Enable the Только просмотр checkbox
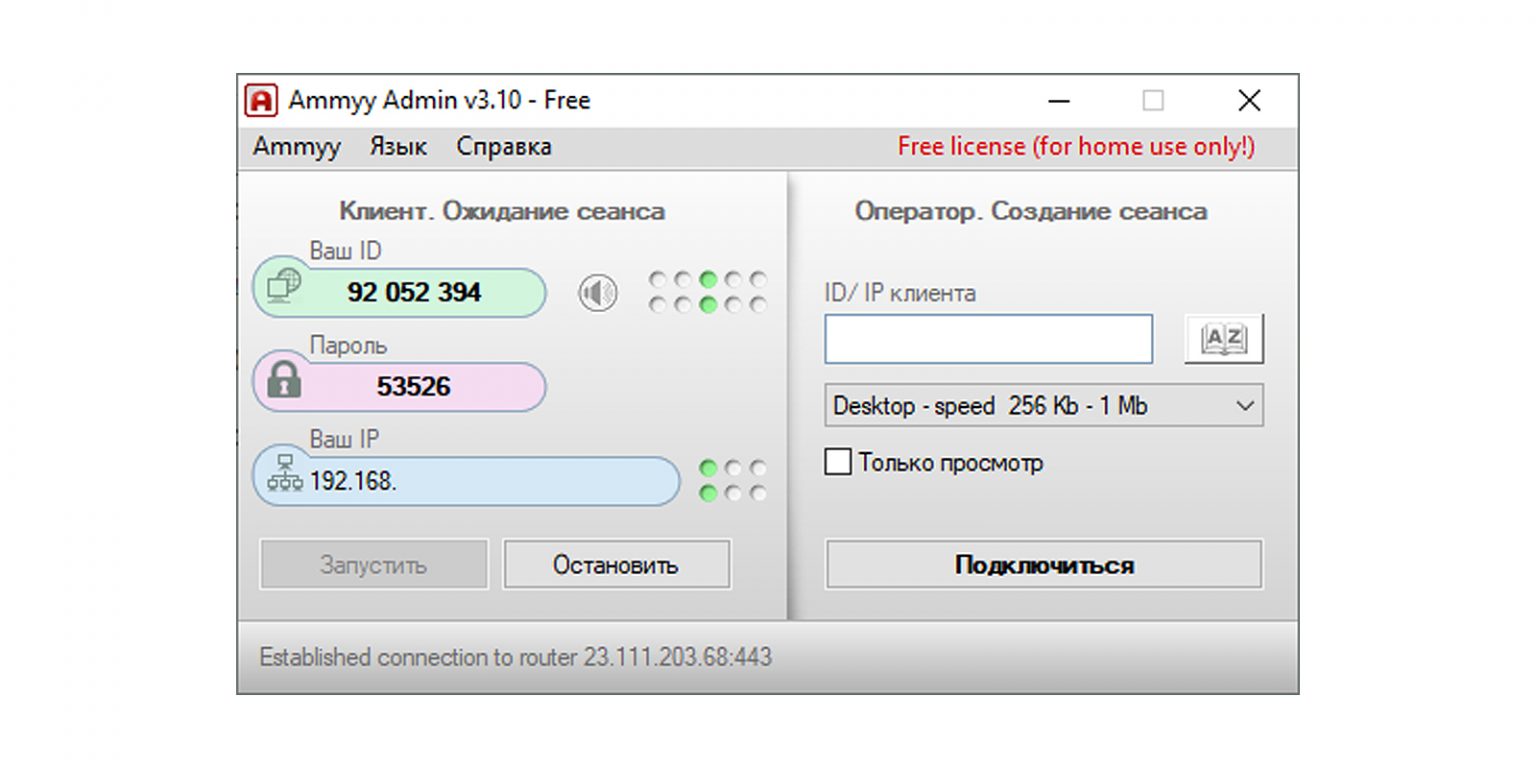 tap(838, 463)
